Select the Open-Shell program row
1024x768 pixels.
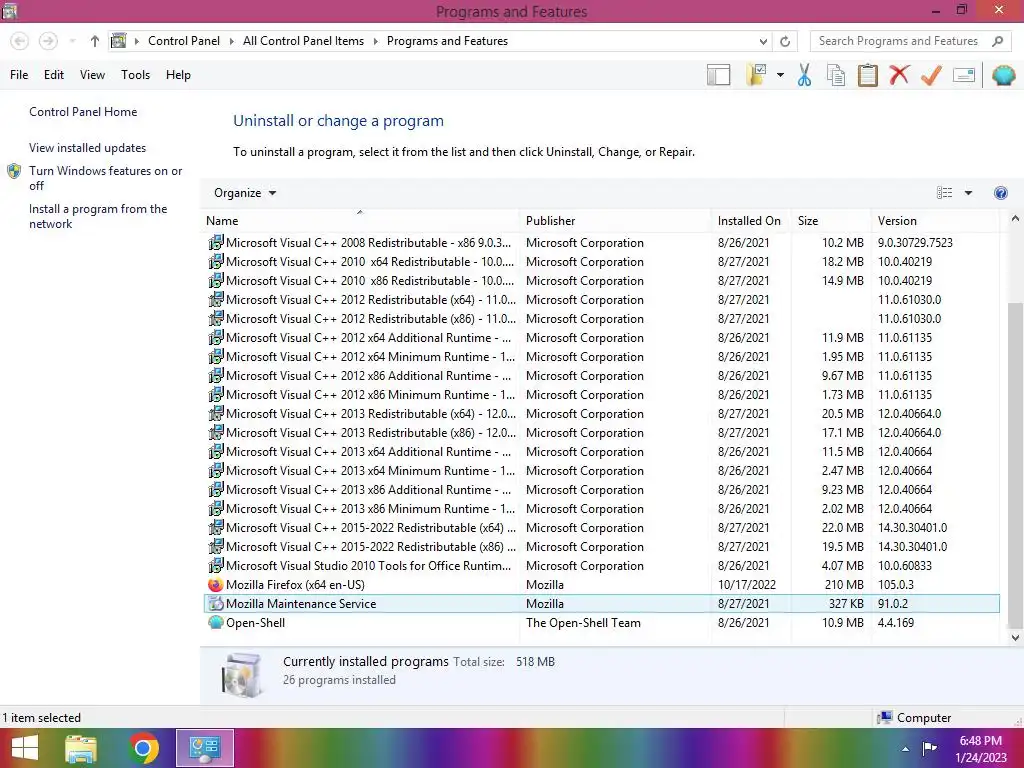pos(601,623)
